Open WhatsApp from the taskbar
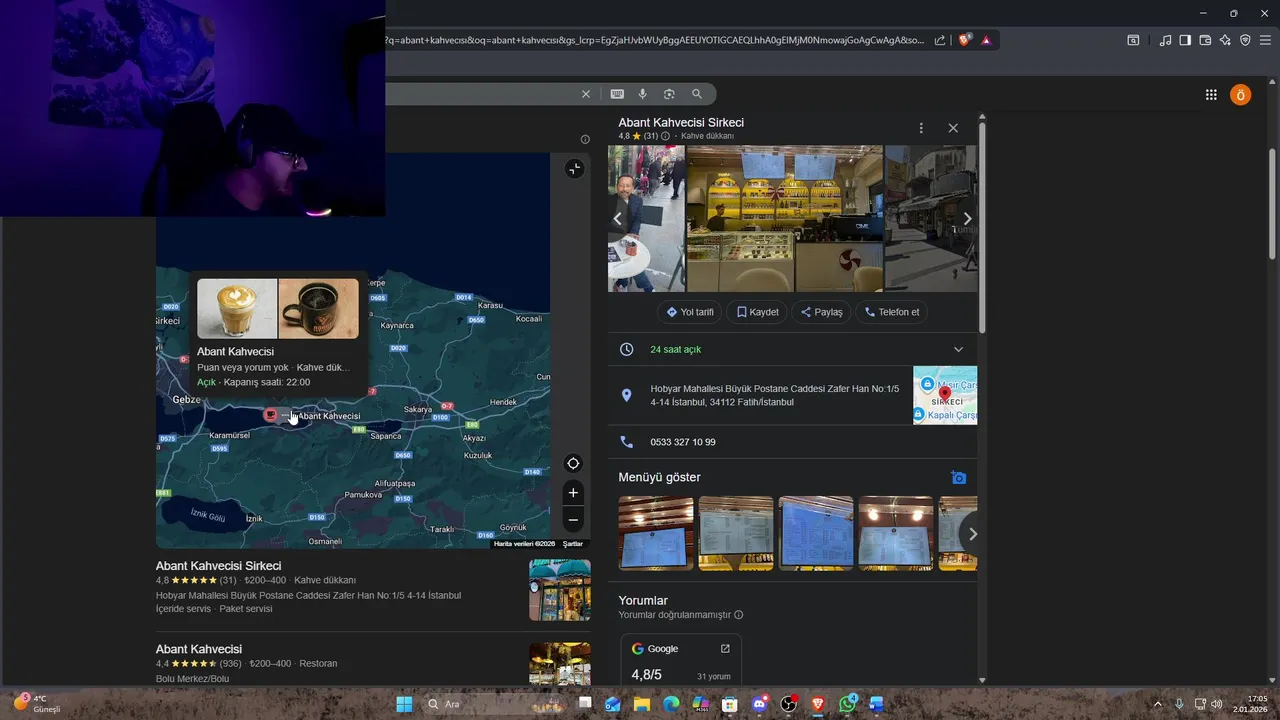1280x720 pixels. click(x=848, y=704)
